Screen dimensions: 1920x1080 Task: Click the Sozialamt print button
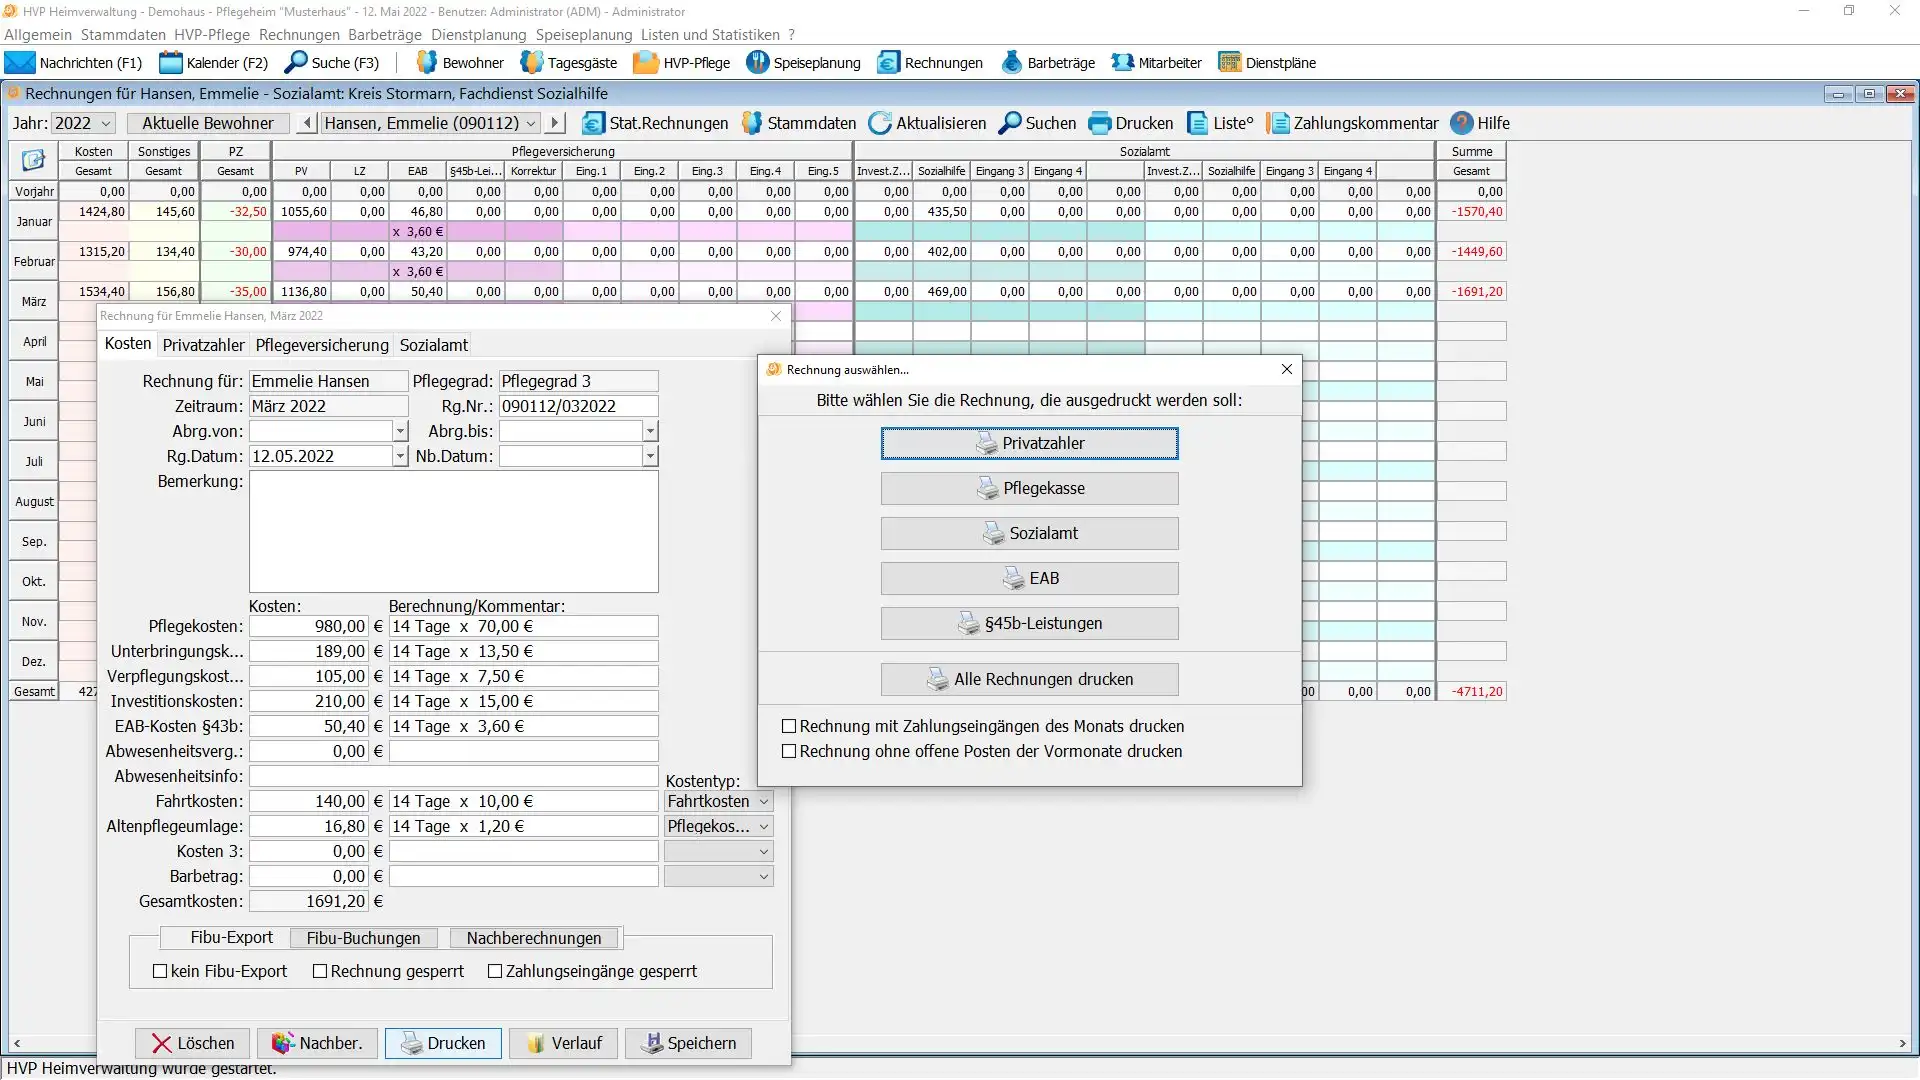(x=1029, y=534)
